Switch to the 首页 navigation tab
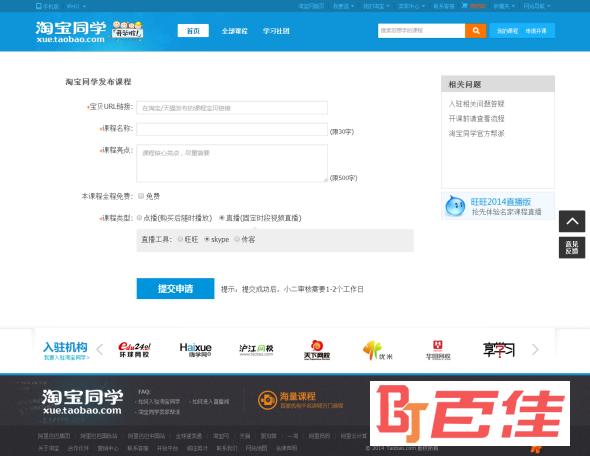590x456 pixels. [193, 31]
